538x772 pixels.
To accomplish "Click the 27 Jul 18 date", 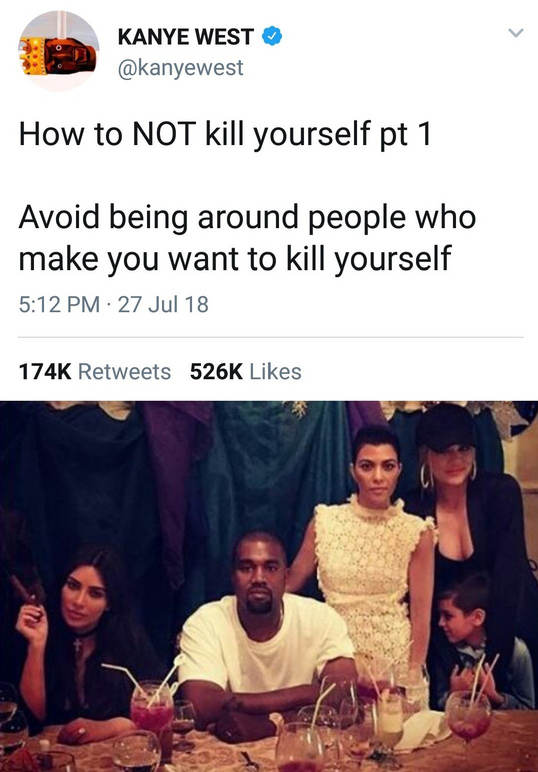I will [163, 304].
